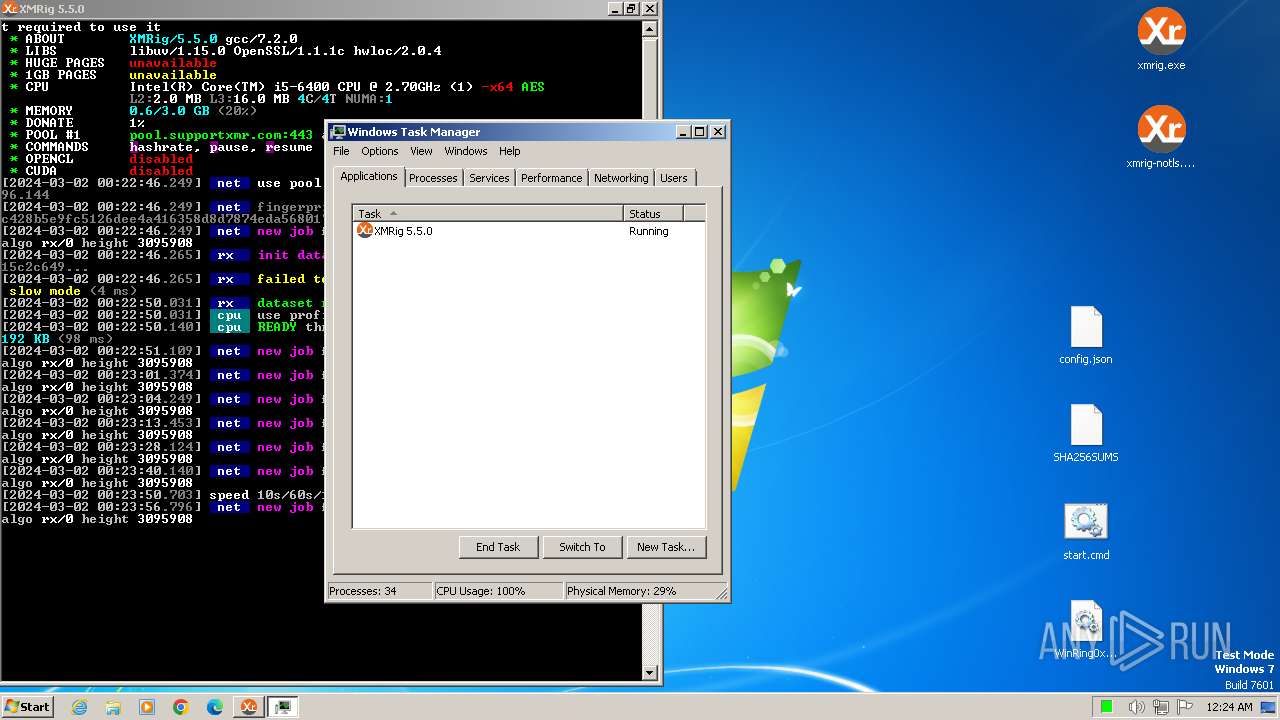Select the SHA256SUMS file icon
Viewport: 1280px width, 720px height.
pos(1086,434)
